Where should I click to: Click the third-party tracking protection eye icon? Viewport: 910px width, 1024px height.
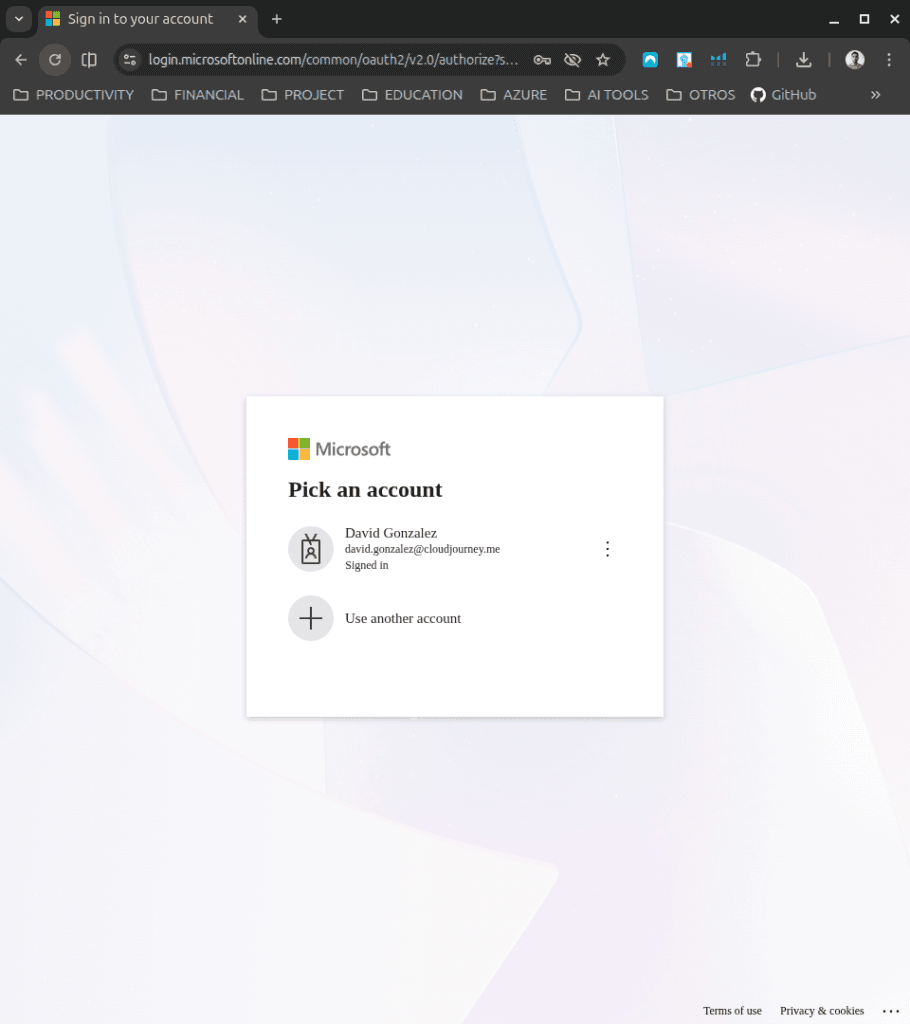point(572,60)
